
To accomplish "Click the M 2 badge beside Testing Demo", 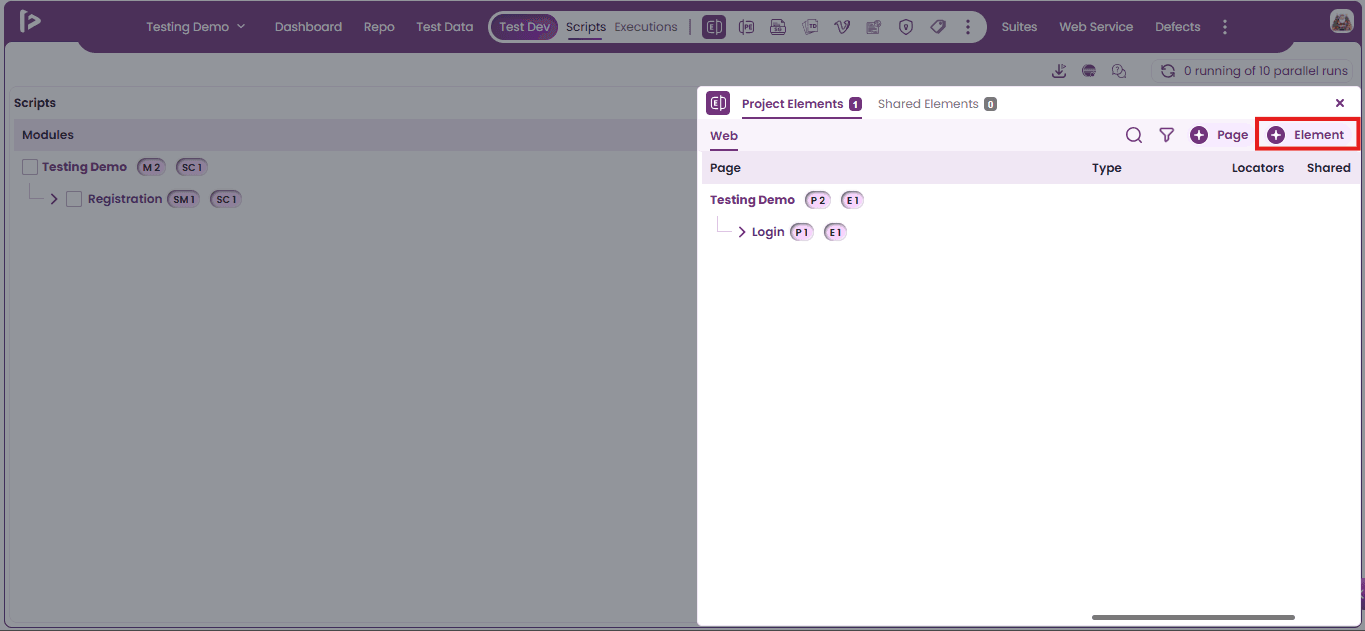I will pos(151,167).
